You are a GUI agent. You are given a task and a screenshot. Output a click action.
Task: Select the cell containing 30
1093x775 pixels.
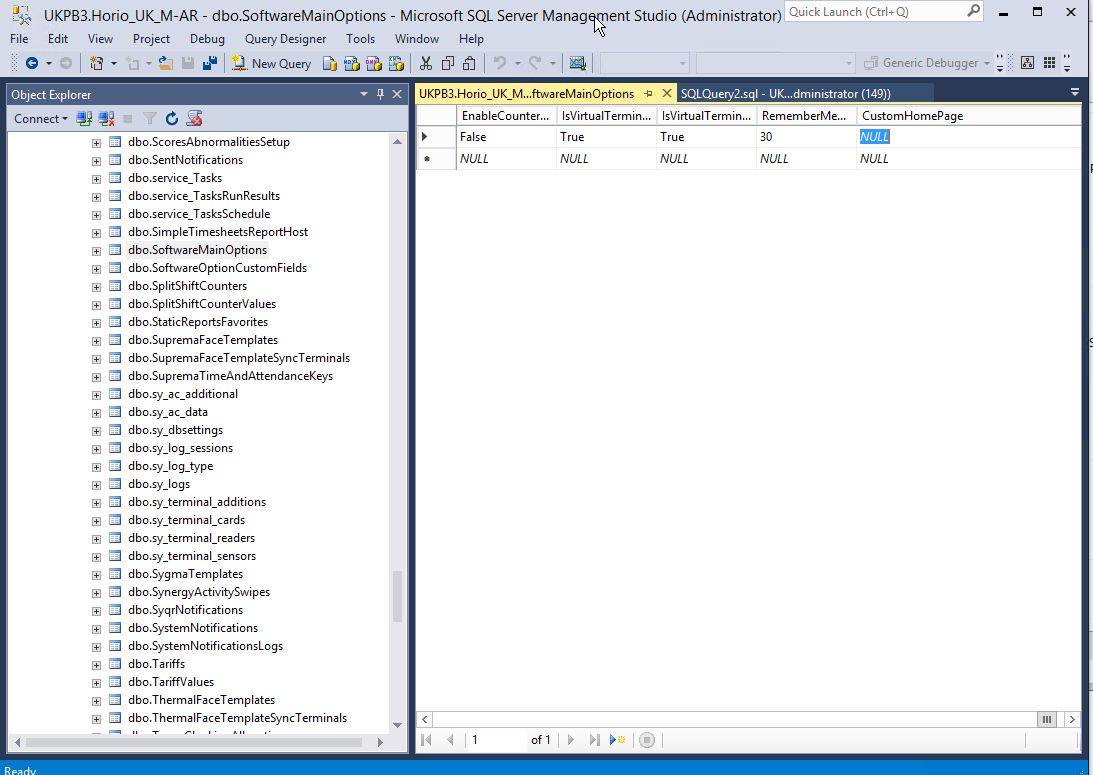click(807, 137)
